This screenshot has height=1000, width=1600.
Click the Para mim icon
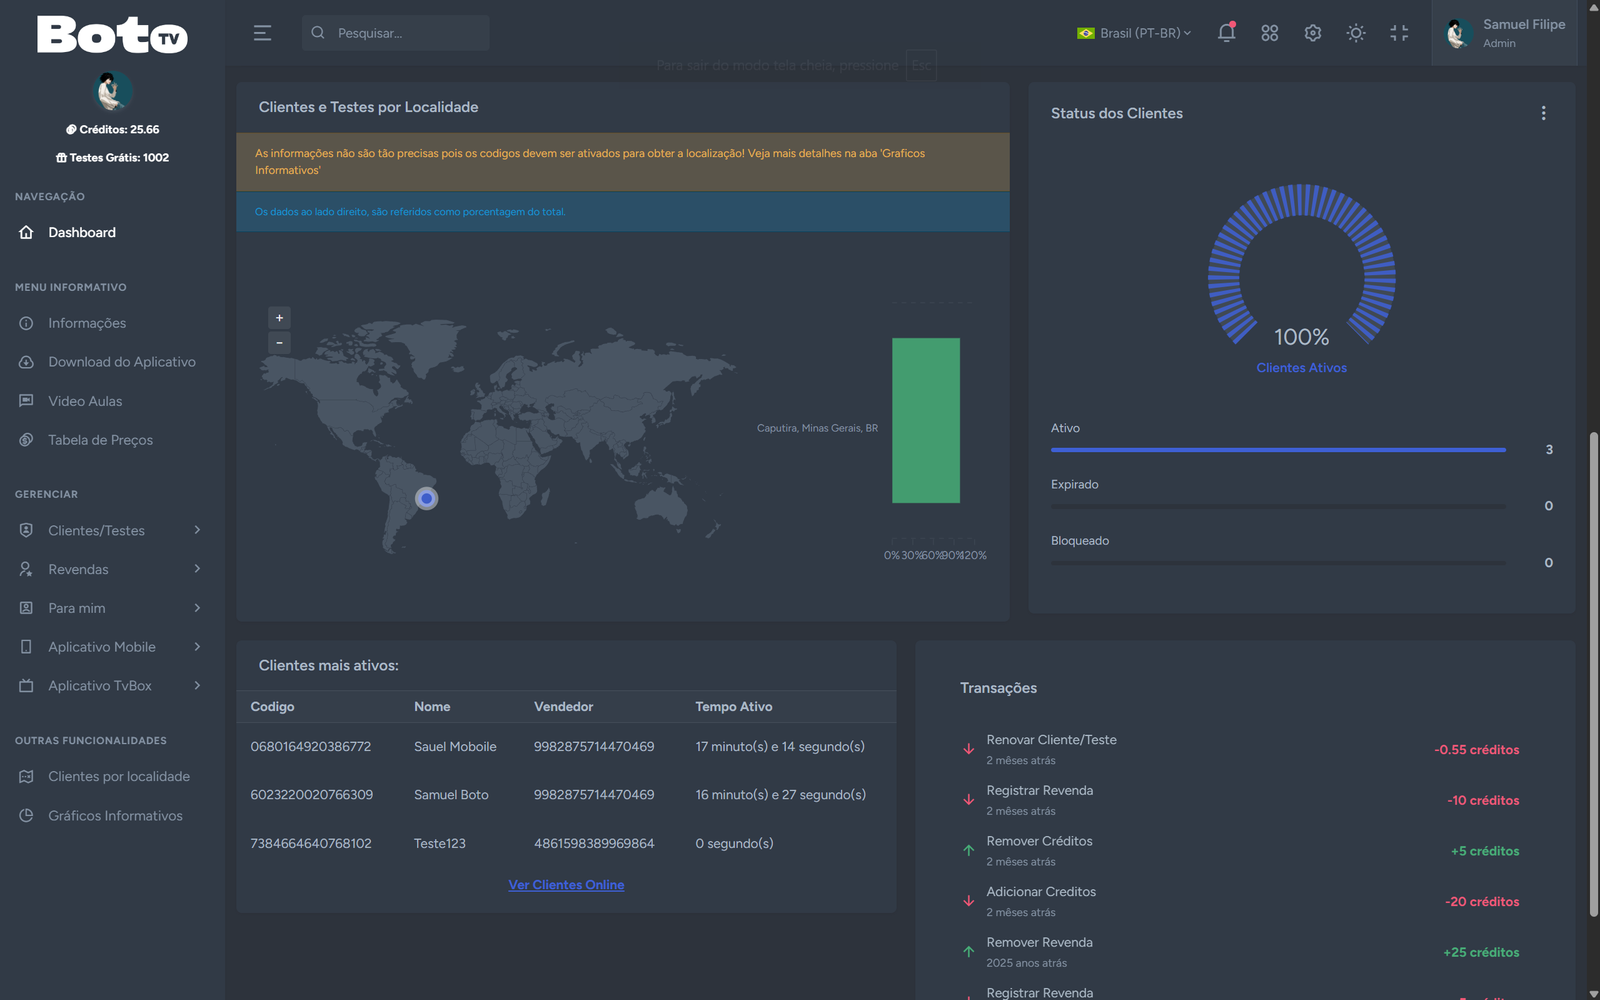27,608
